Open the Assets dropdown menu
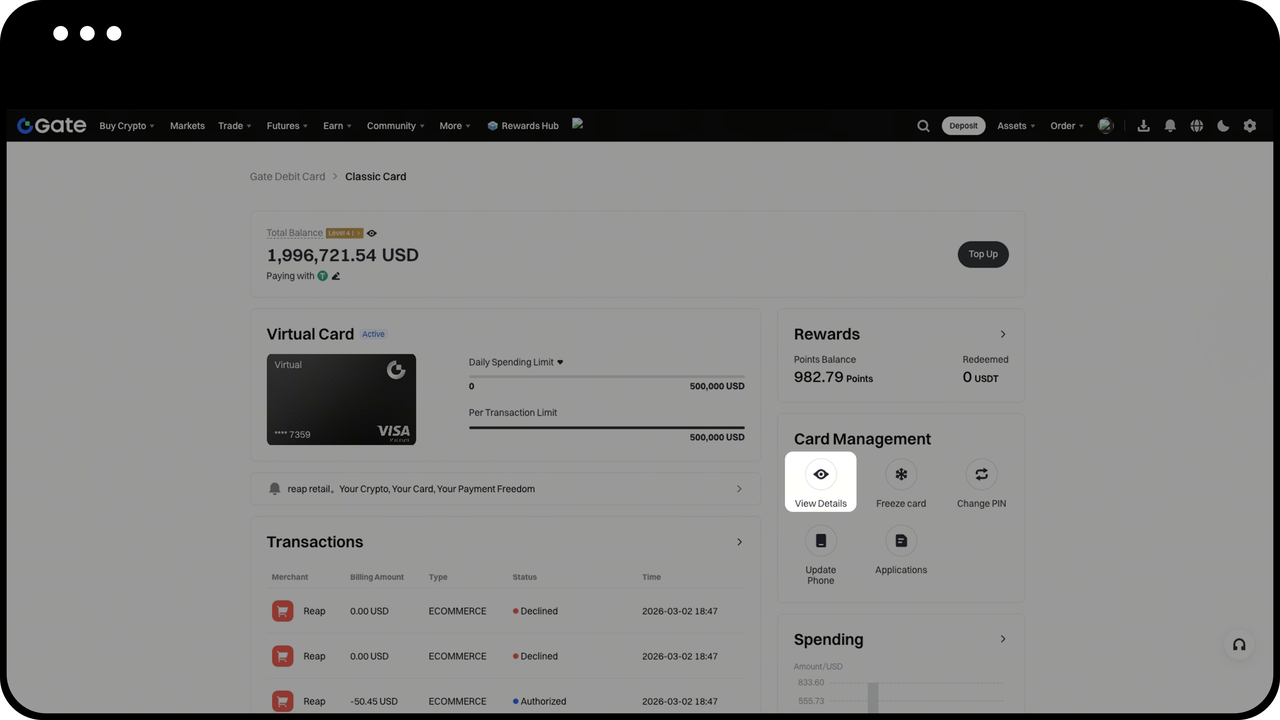Viewport: 1280px width, 720px height. pyautogui.click(x=1016, y=126)
